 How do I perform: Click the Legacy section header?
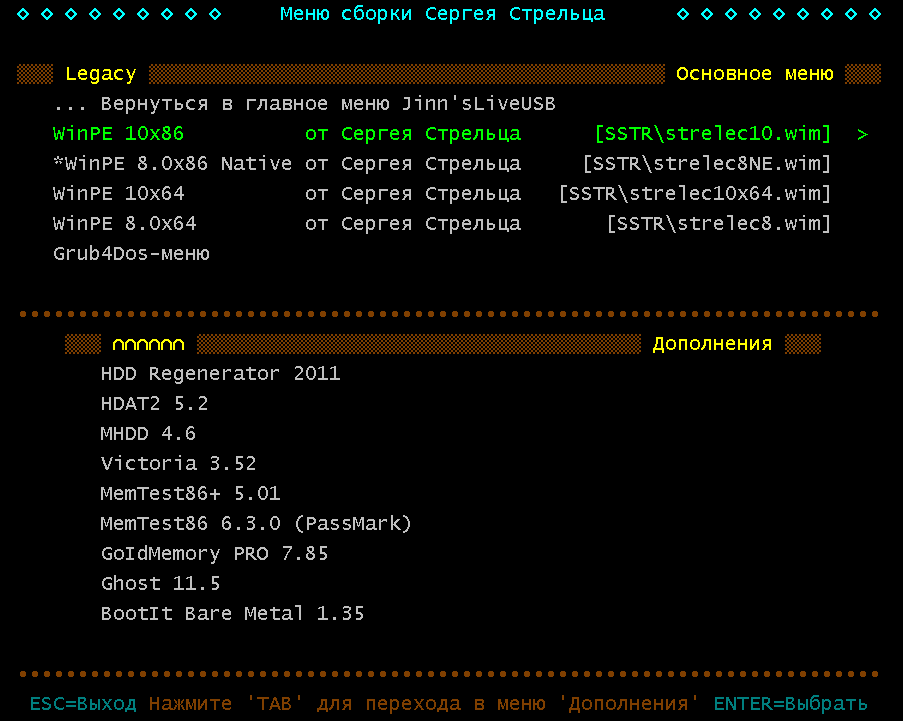[x=100, y=74]
